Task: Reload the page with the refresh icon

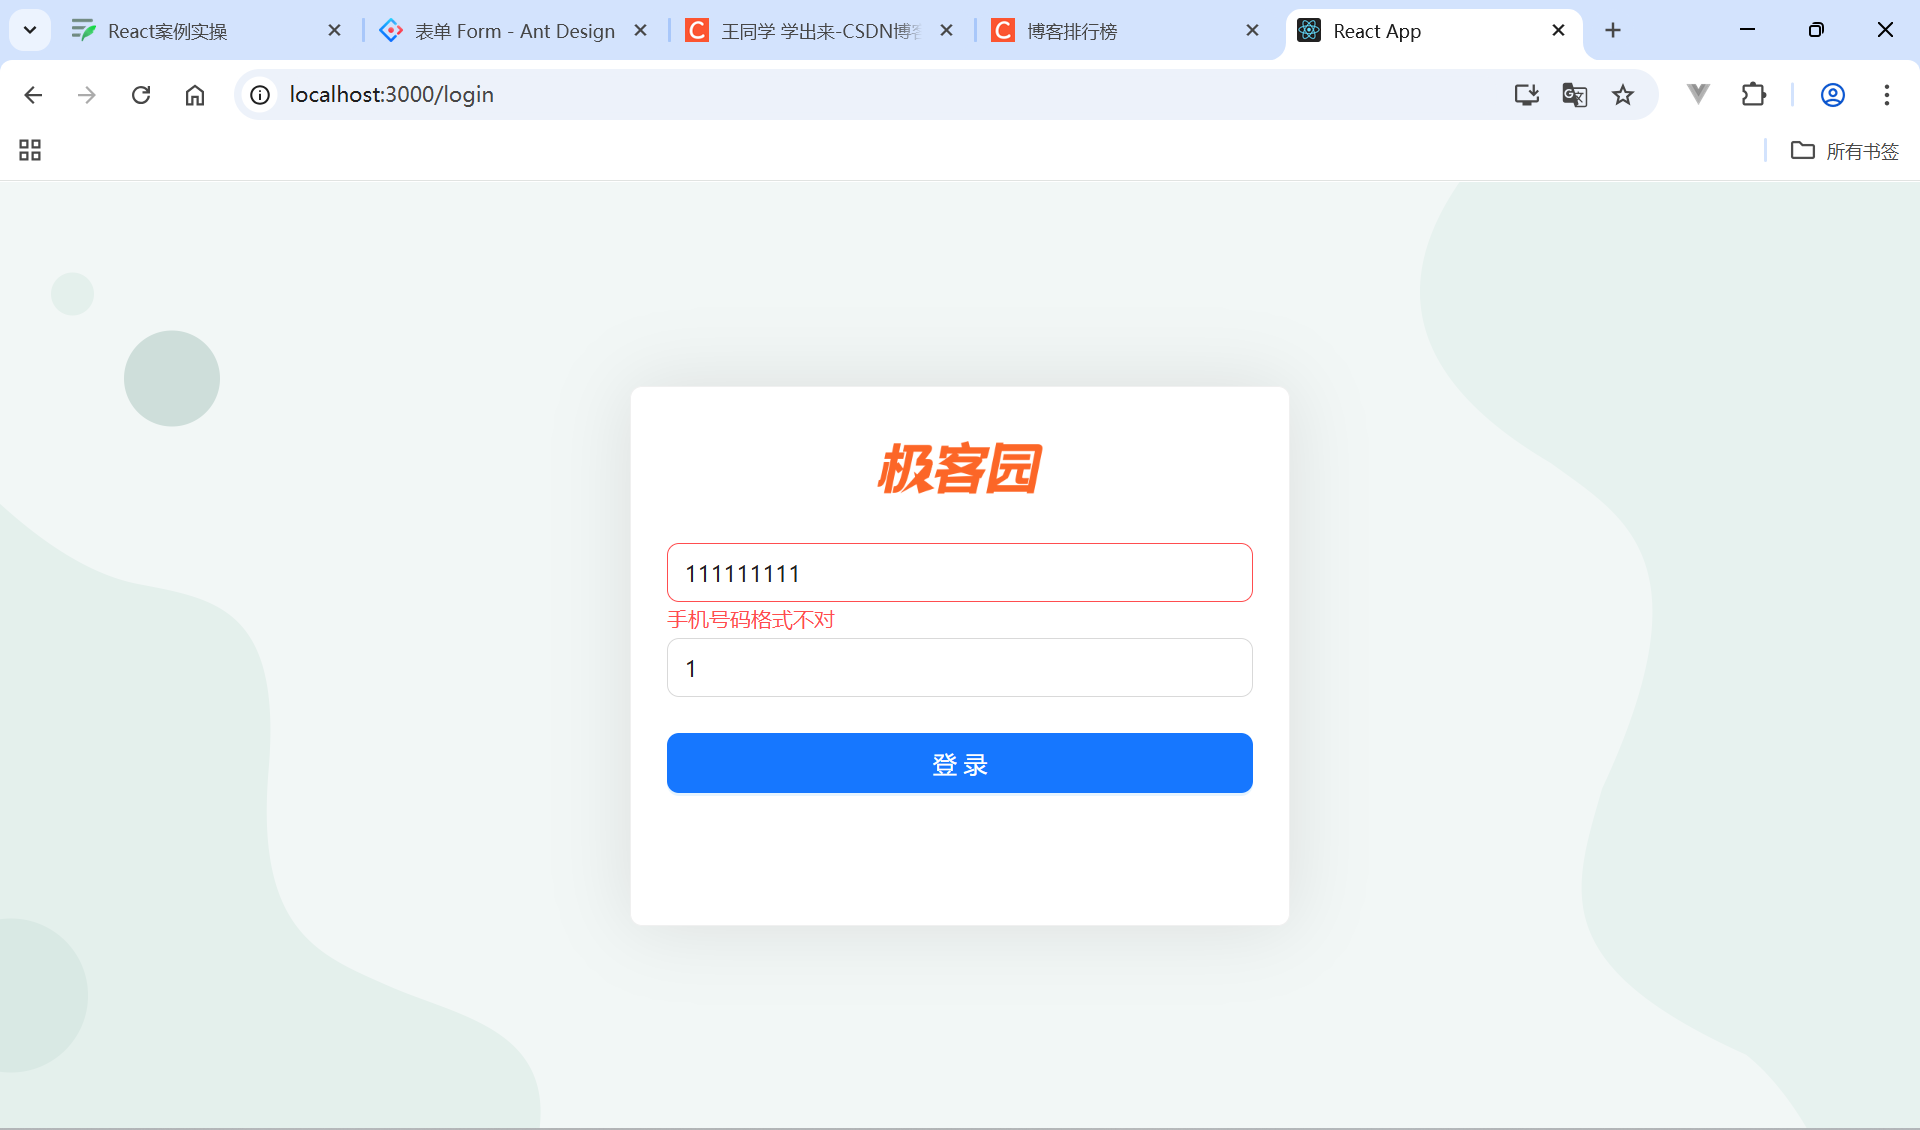Action: (x=141, y=95)
